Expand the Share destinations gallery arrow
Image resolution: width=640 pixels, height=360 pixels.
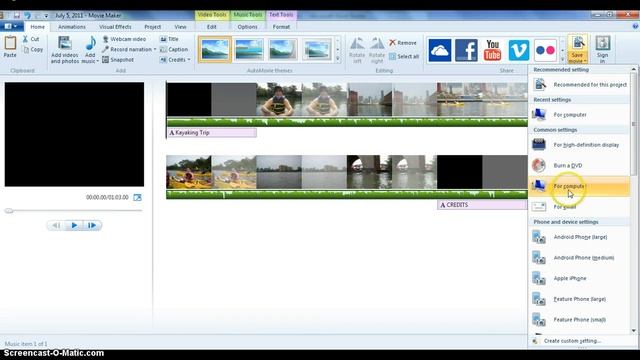(x=562, y=60)
